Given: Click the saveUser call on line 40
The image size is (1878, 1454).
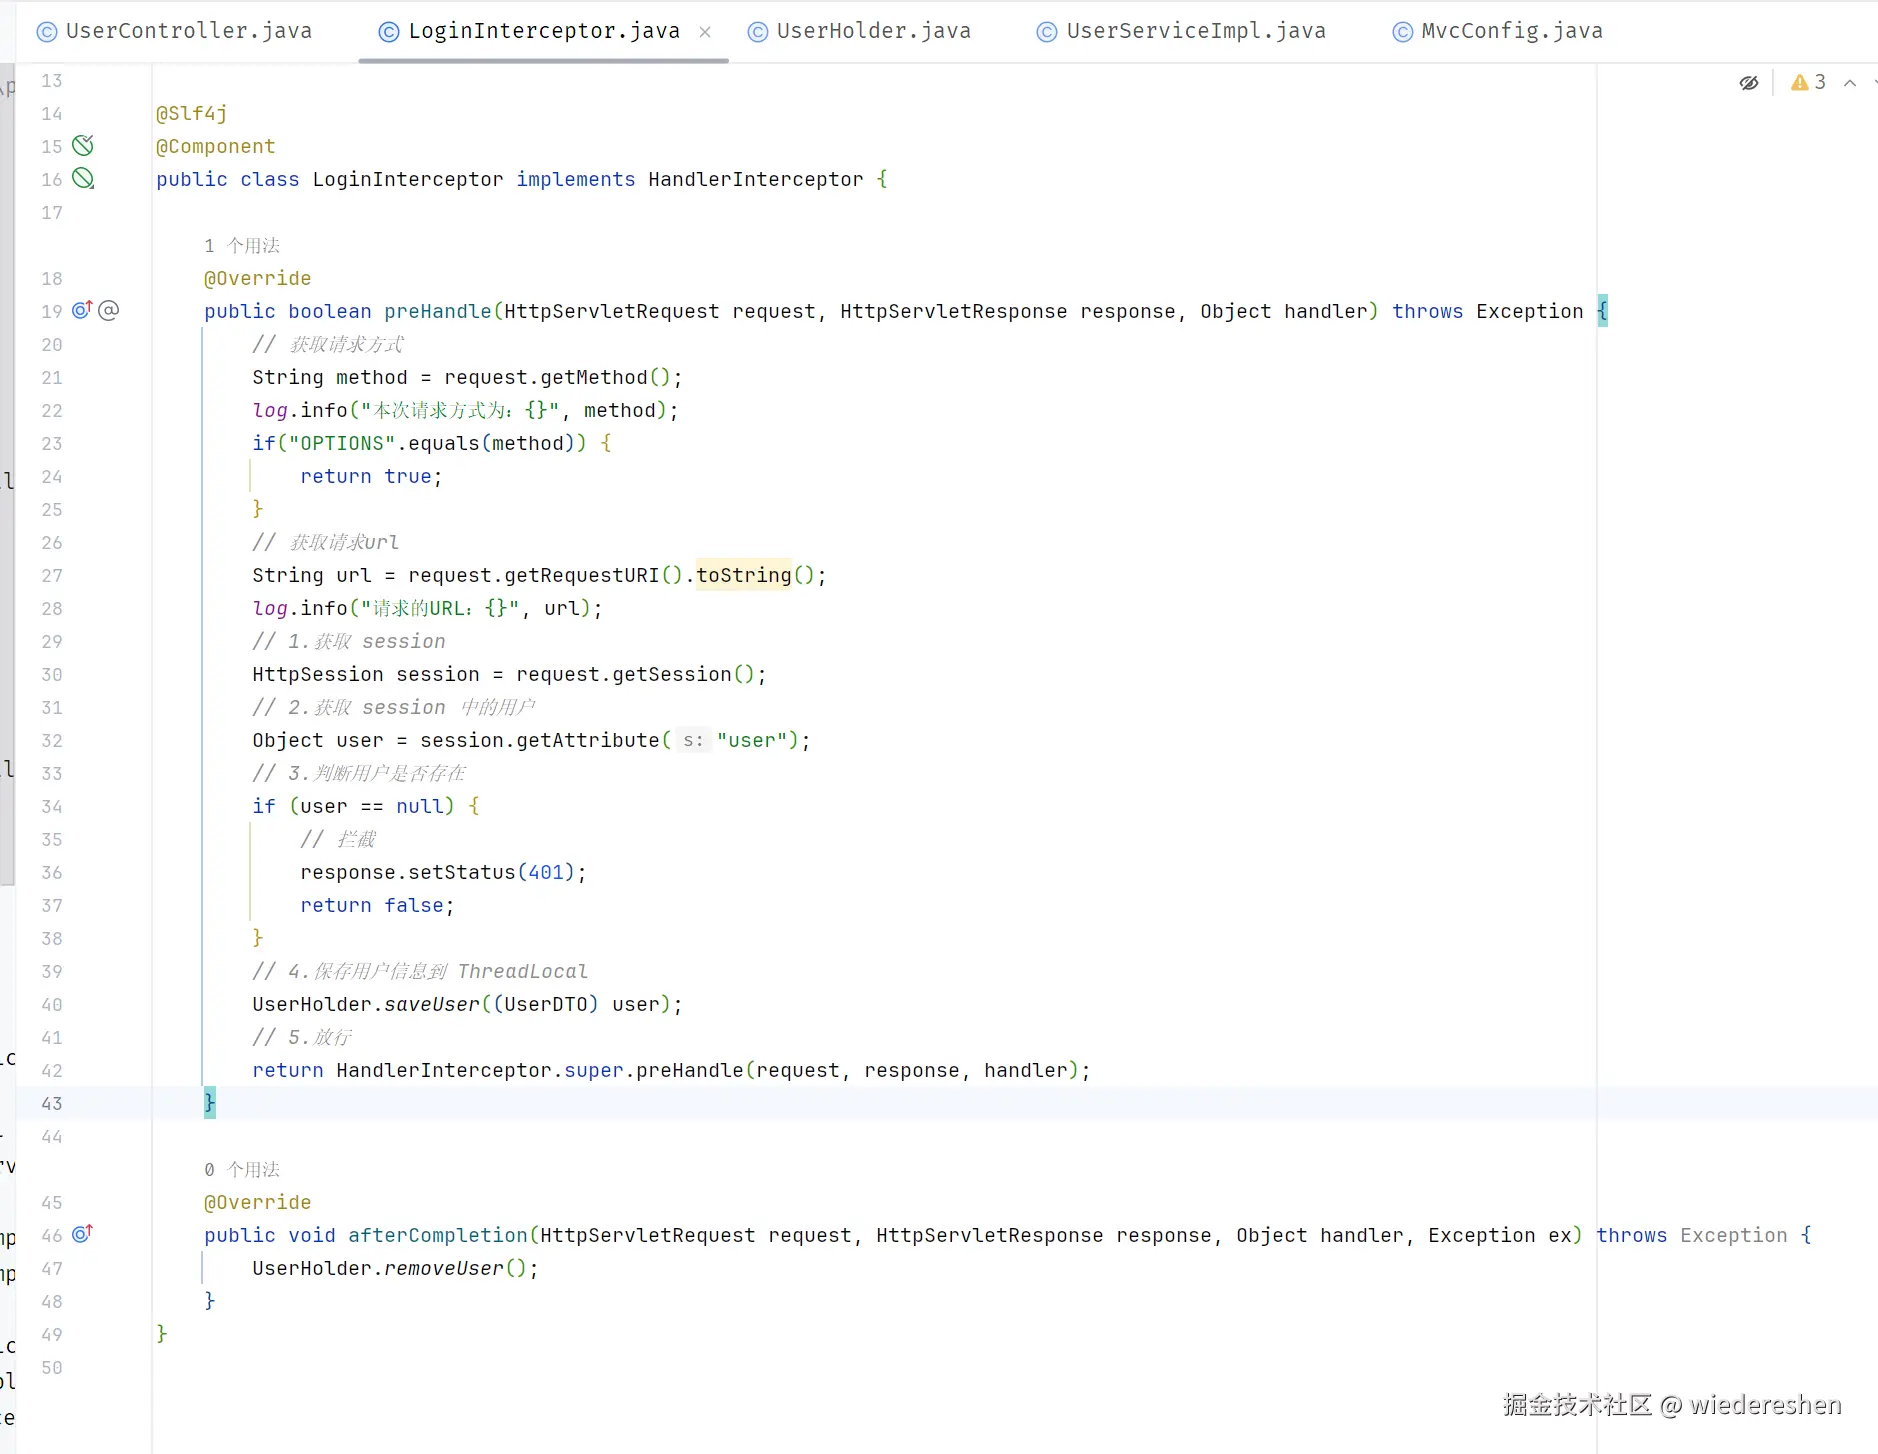Looking at the screenshot, I should (x=432, y=1004).
